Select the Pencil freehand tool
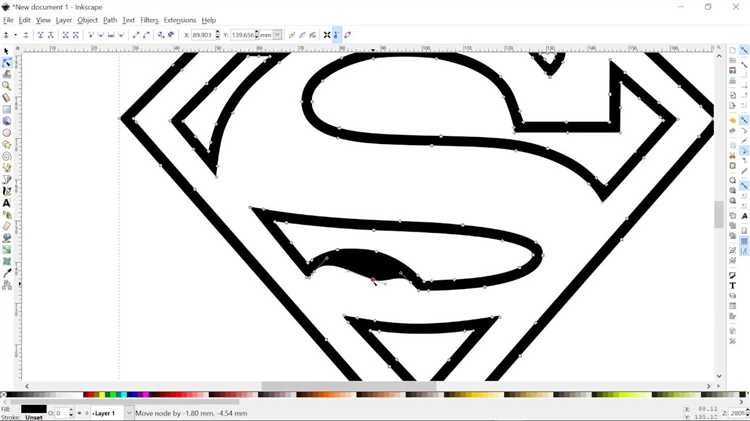Screen dimensions: 750x421 (6, 168)
